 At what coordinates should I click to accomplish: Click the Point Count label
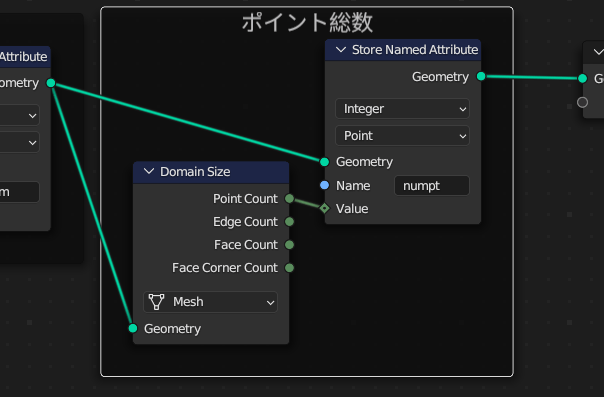coord(245,199)
